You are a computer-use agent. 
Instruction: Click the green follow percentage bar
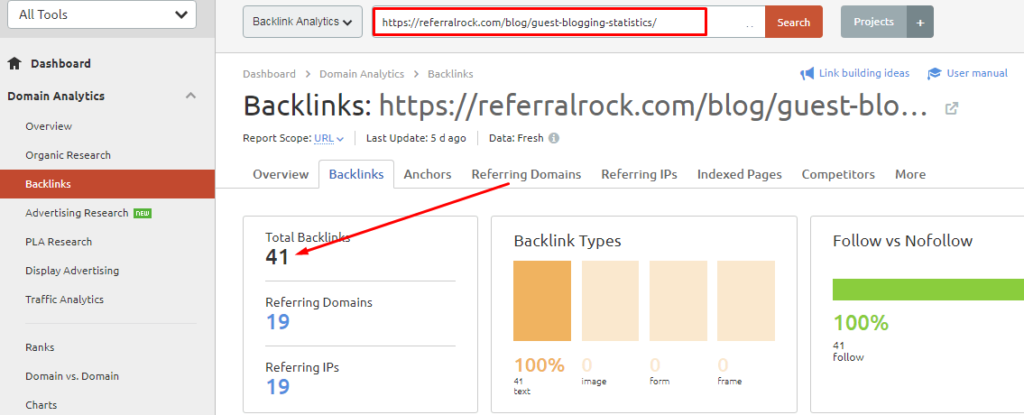(927, 289)
